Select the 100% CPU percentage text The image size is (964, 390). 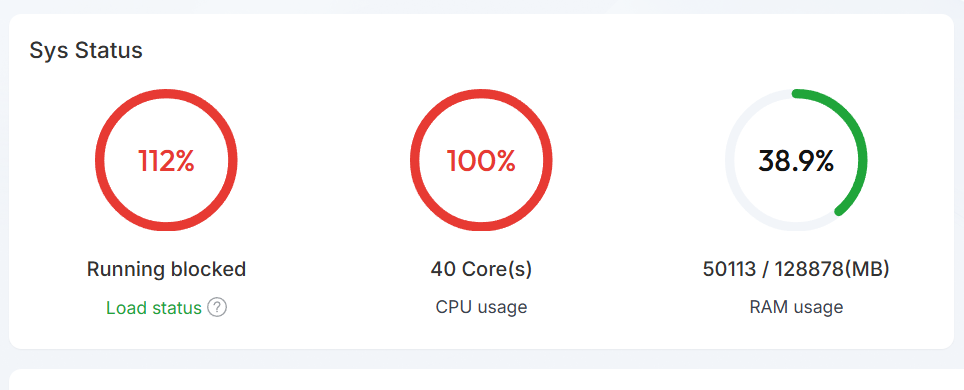481,161
